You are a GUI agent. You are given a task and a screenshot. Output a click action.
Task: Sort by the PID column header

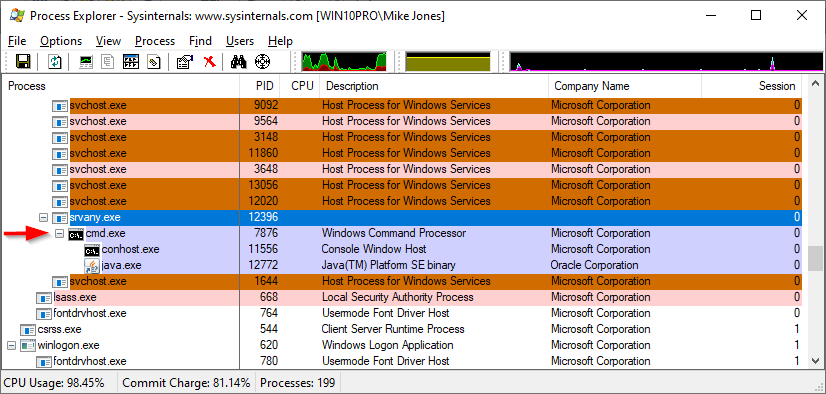[259, 86]
